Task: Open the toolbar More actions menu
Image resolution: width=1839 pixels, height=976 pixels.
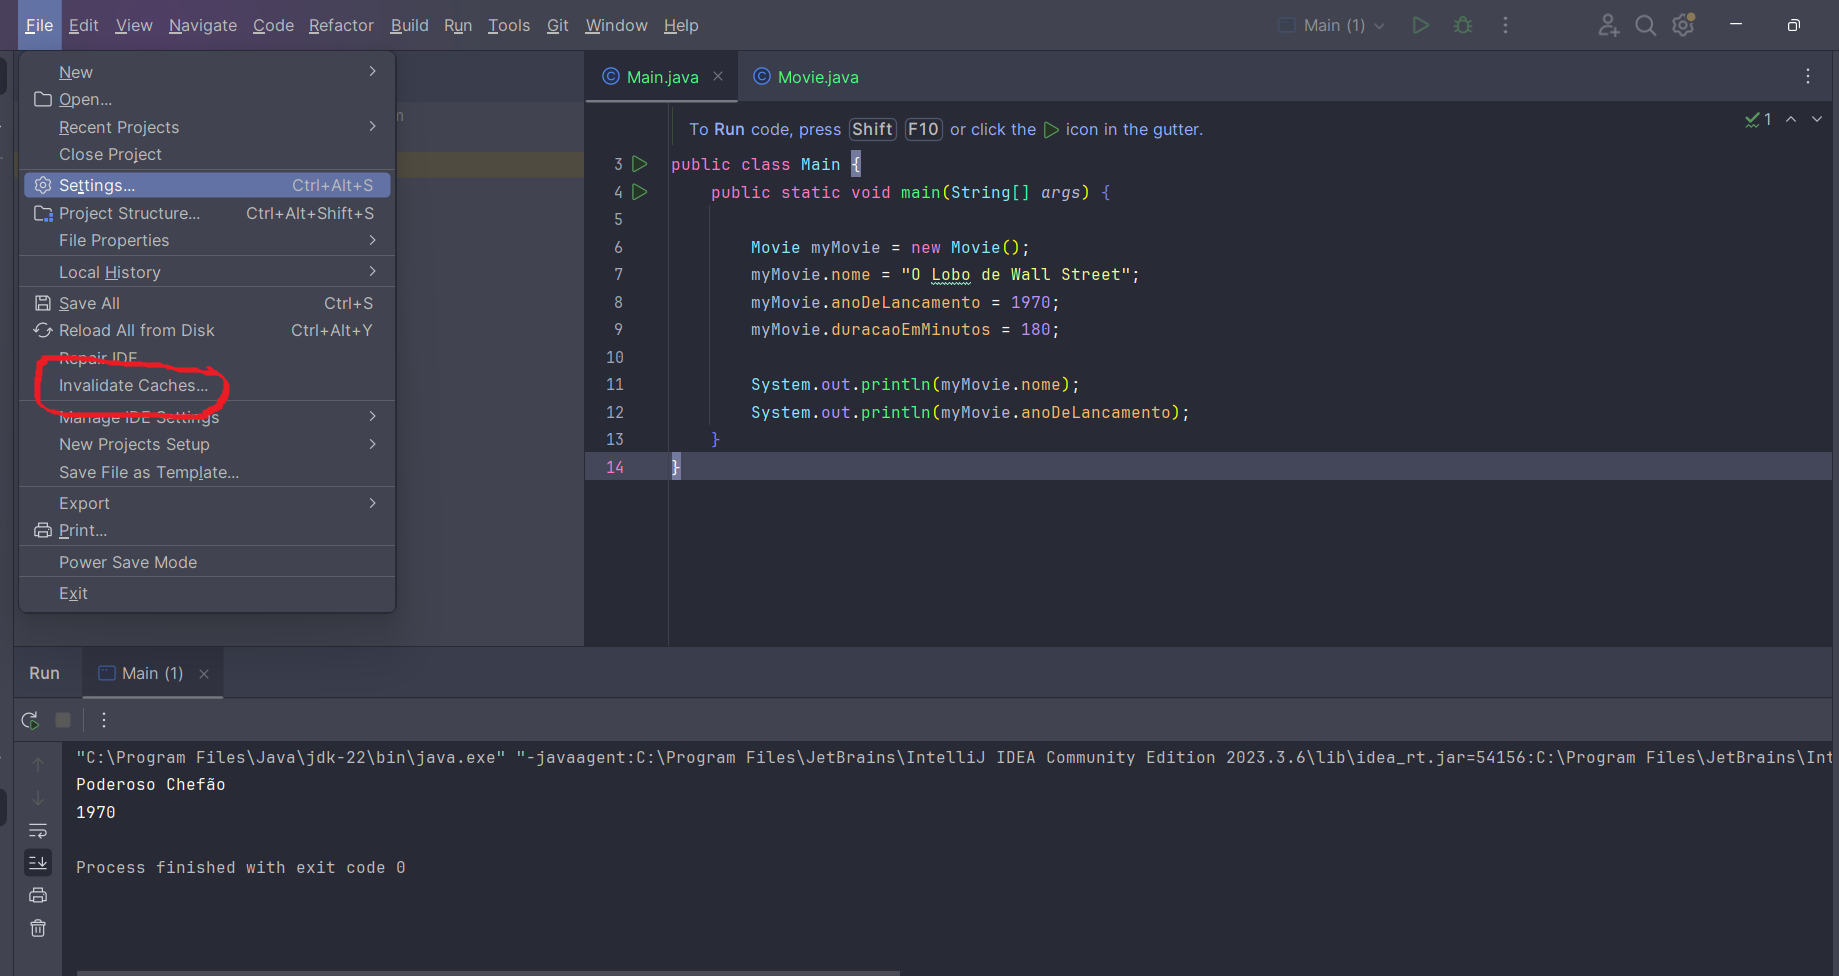Action: click(1505, 25)
